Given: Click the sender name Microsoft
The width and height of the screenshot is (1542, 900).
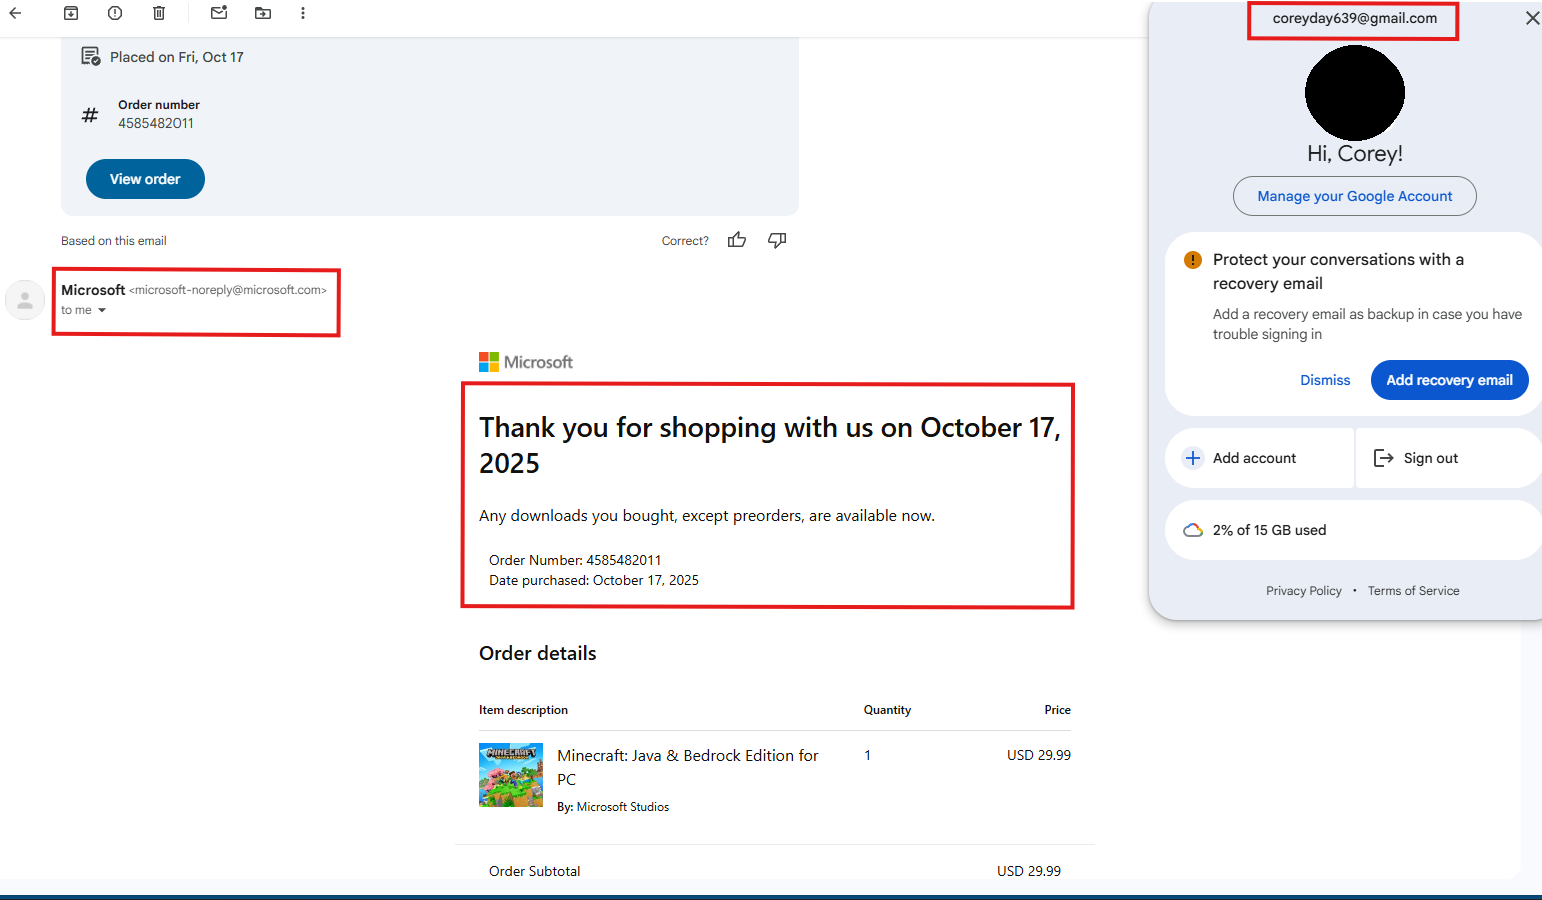Looking at the screenshot, I should (93, 290).
